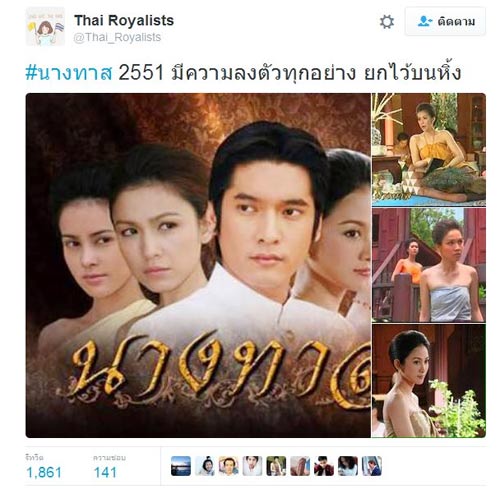Image resolution: width=500 pixels, height=489 pixels.
Task: Open the bottom right photo, woman with updo
Action: [429, 381]
